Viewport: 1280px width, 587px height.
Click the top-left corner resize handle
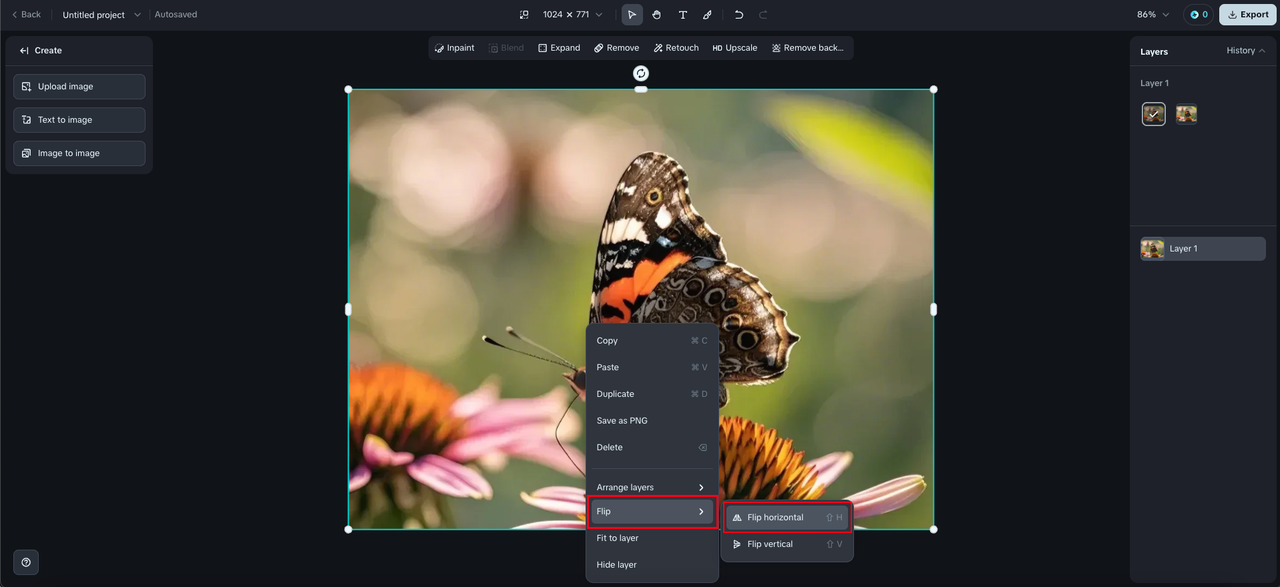348,89
